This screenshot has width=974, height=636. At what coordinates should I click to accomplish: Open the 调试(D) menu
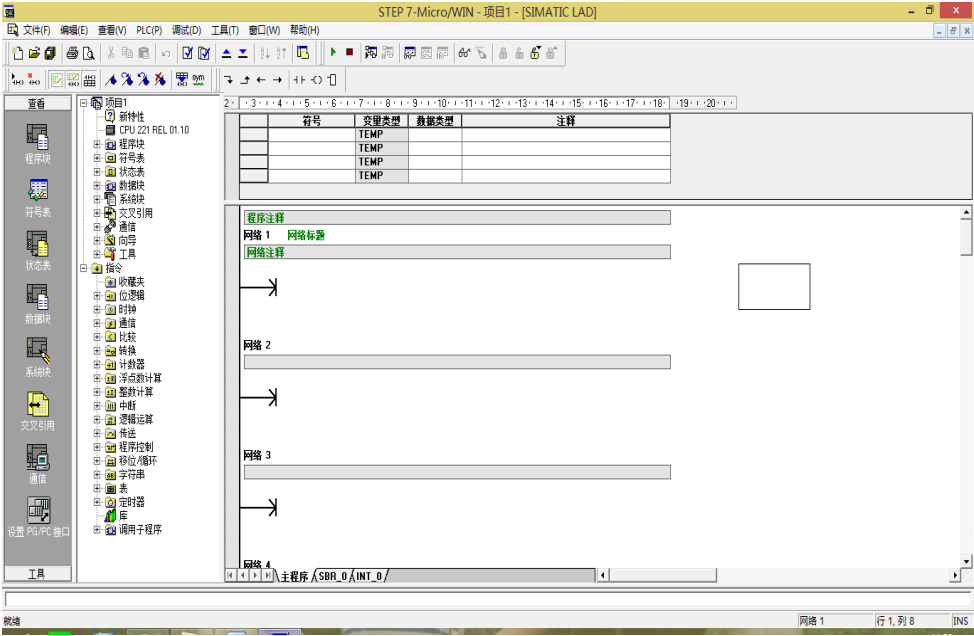(x=186, y=30)
